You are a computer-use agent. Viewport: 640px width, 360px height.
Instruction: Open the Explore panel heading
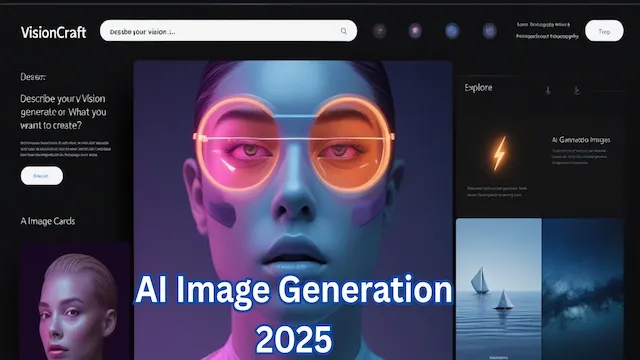coord(478,88)
